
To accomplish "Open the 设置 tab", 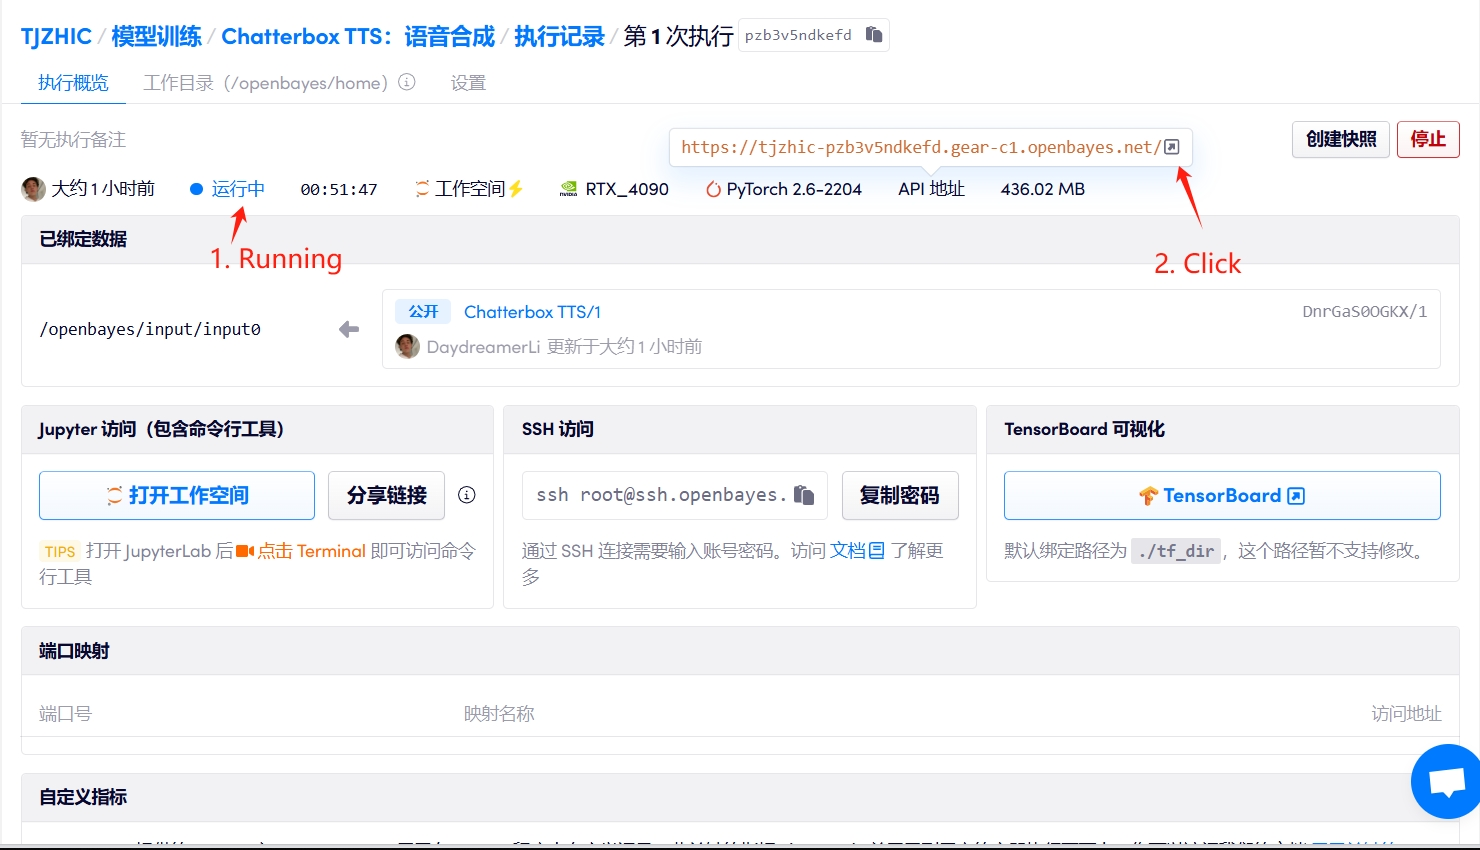I will [x=468, y=83].
